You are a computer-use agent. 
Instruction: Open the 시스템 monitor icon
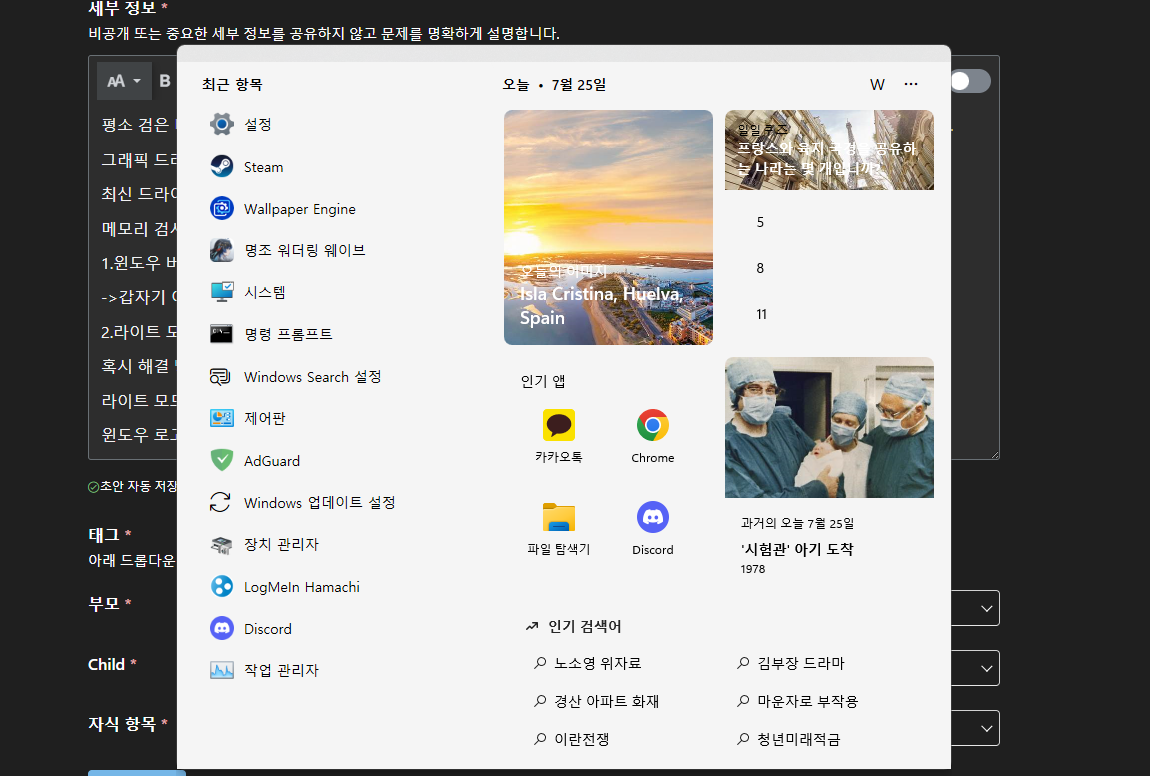pos(221,292)
